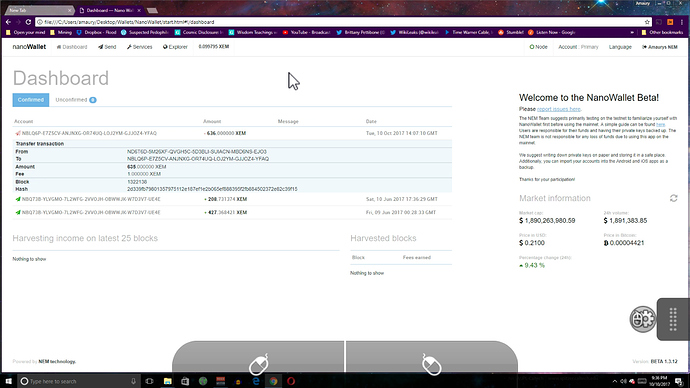Viewport: 690px width, 388px height.
Task: Open the mouse settings gear overlay
Action: pos(642,319)
